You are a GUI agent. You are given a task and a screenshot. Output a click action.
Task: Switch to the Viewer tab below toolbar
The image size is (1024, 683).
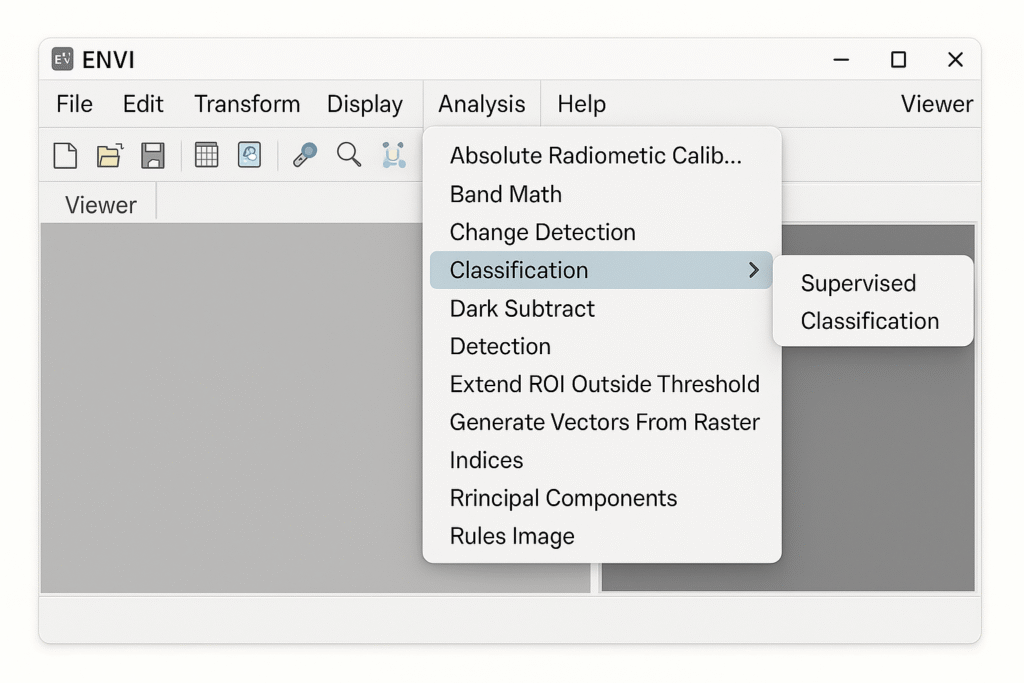[x=101, y=205]
